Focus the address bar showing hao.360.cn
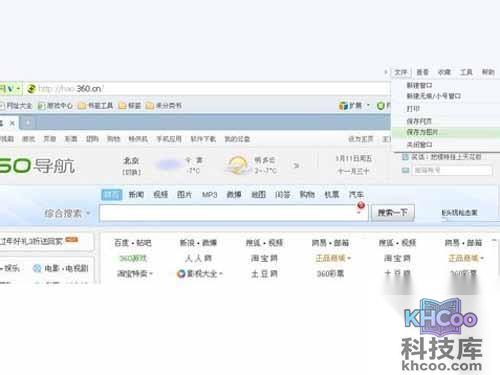 [213, 89]
